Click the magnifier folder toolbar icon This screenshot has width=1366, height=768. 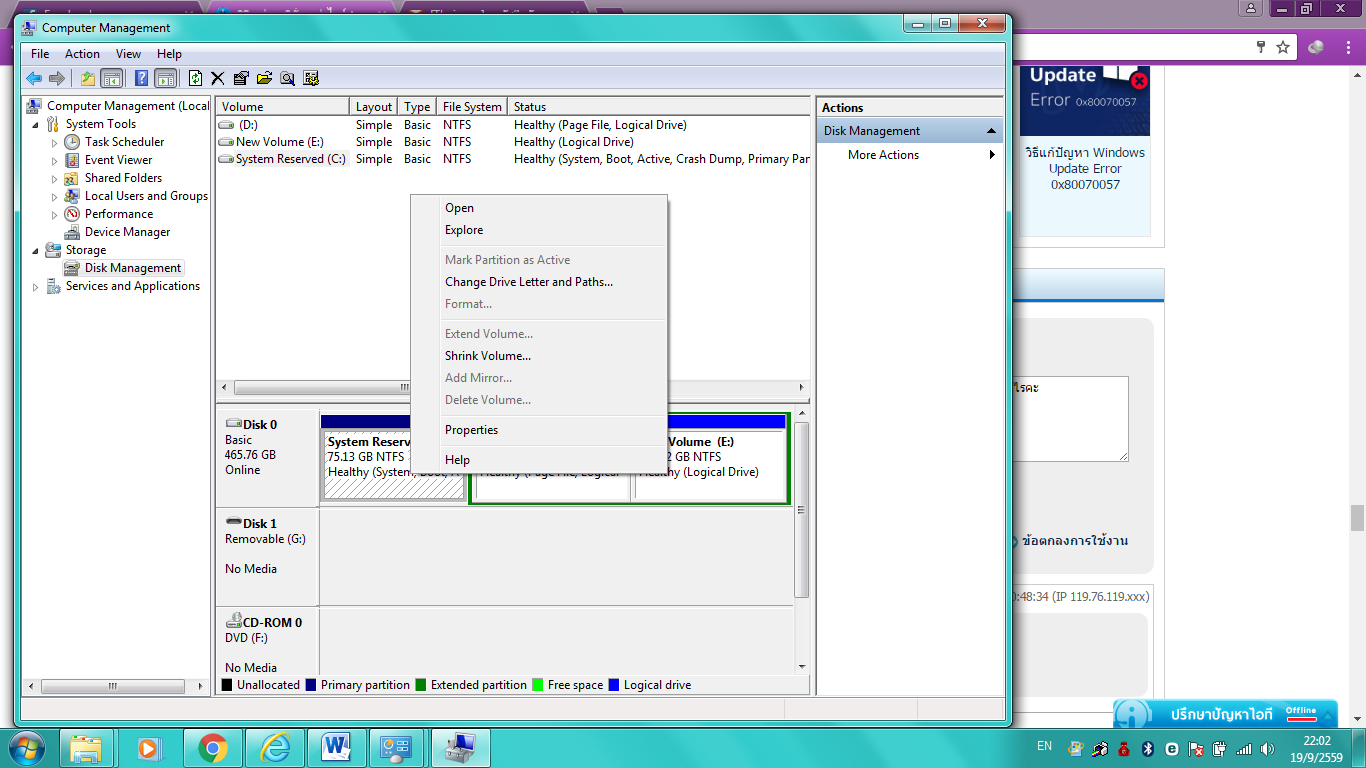(x=287, y=78)
